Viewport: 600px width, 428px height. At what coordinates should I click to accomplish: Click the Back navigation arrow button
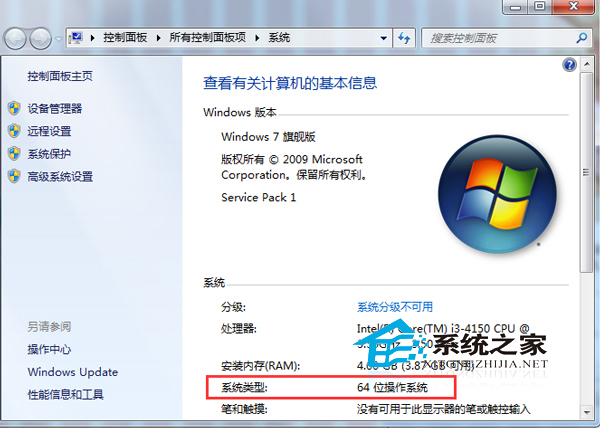[x=15, y=39]
